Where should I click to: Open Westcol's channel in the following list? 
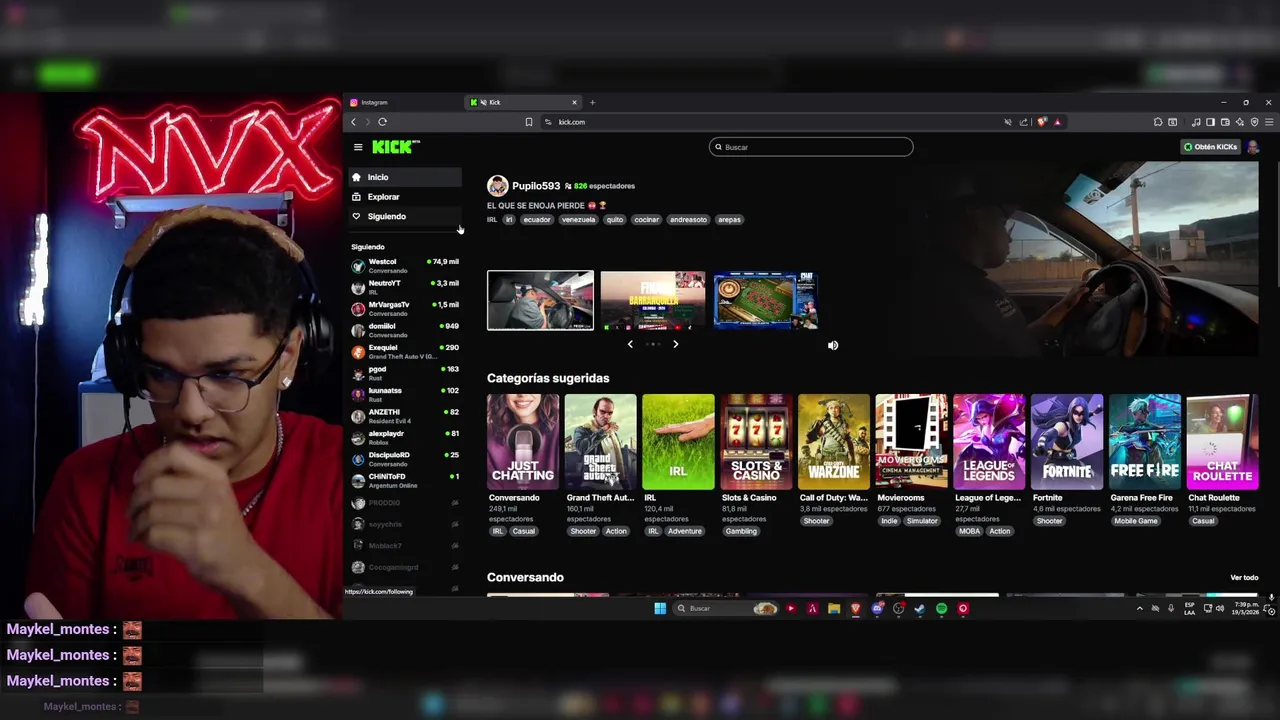[405, 266]
